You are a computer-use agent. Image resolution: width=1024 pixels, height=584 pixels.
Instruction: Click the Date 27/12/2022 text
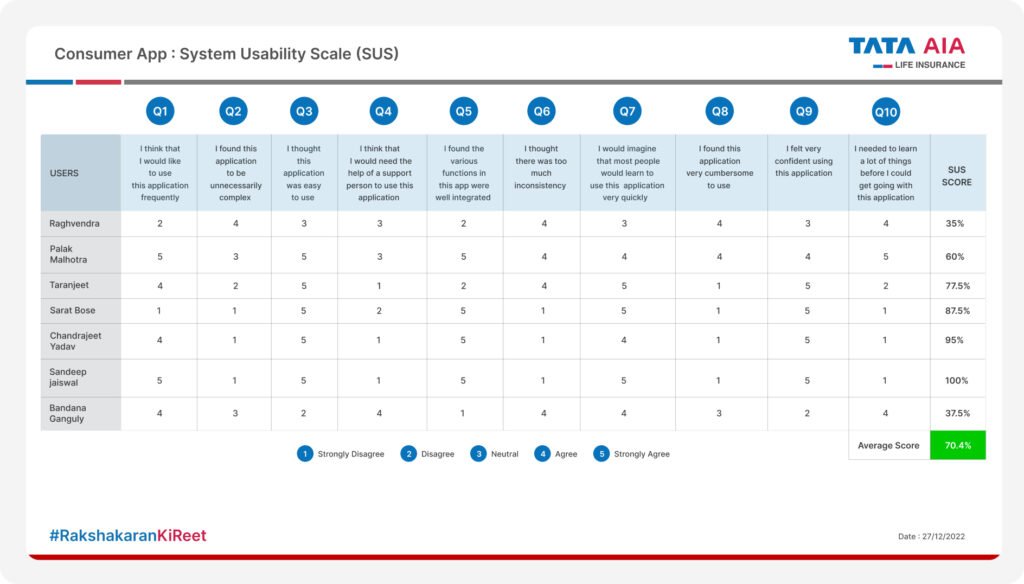click(932, 537)
